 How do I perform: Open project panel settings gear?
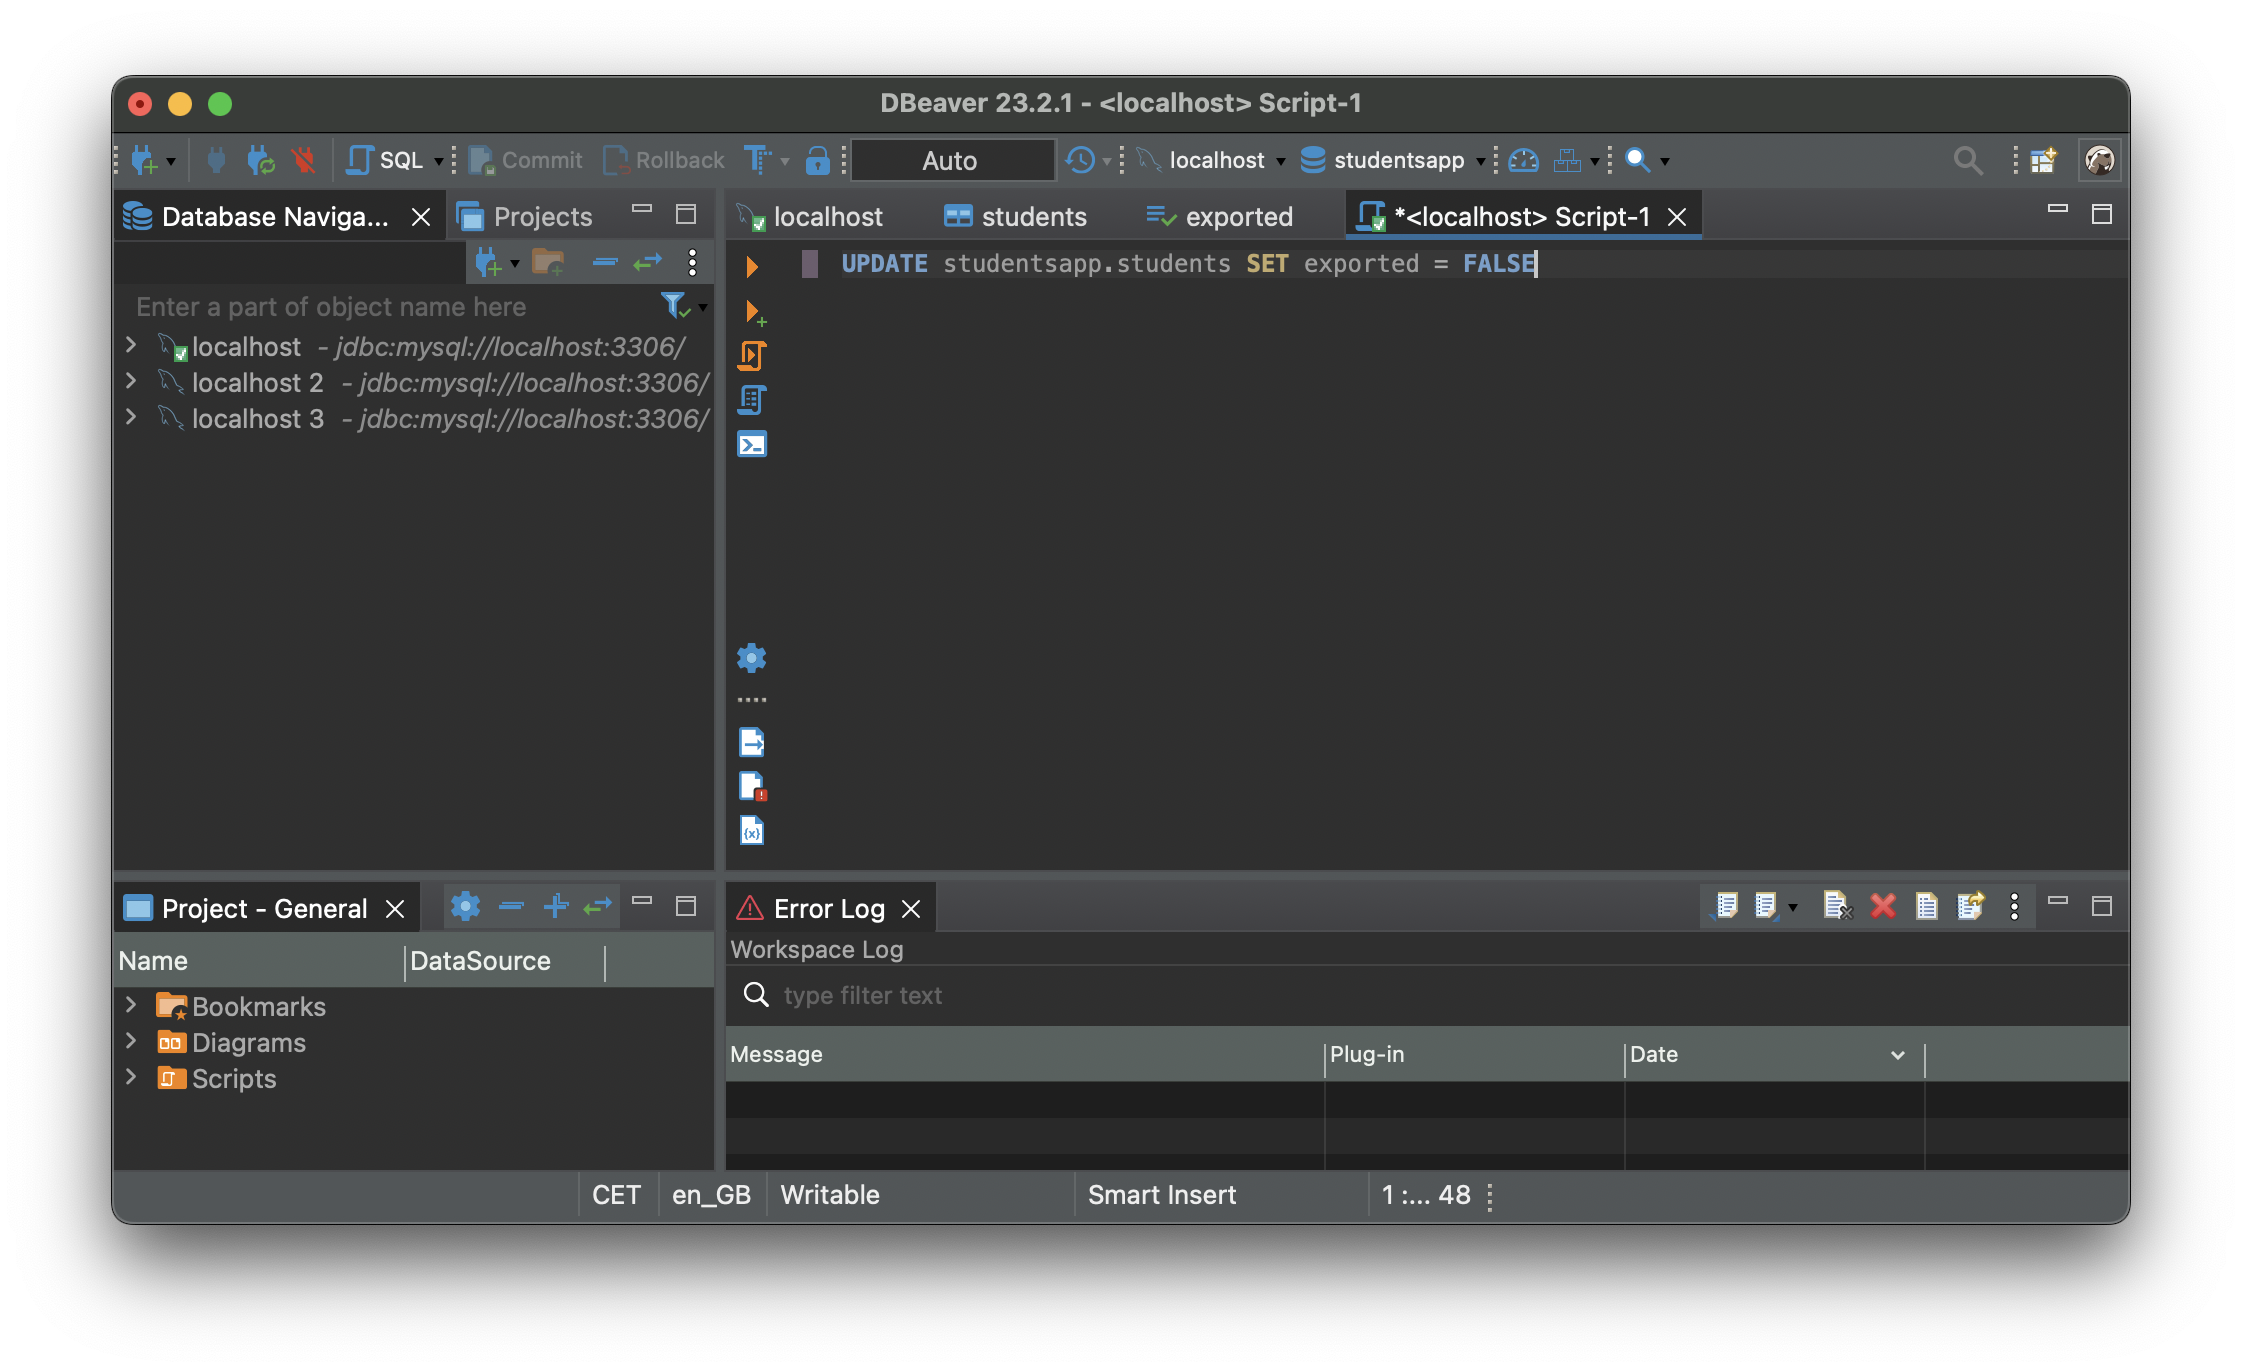[x=465, y=906]
